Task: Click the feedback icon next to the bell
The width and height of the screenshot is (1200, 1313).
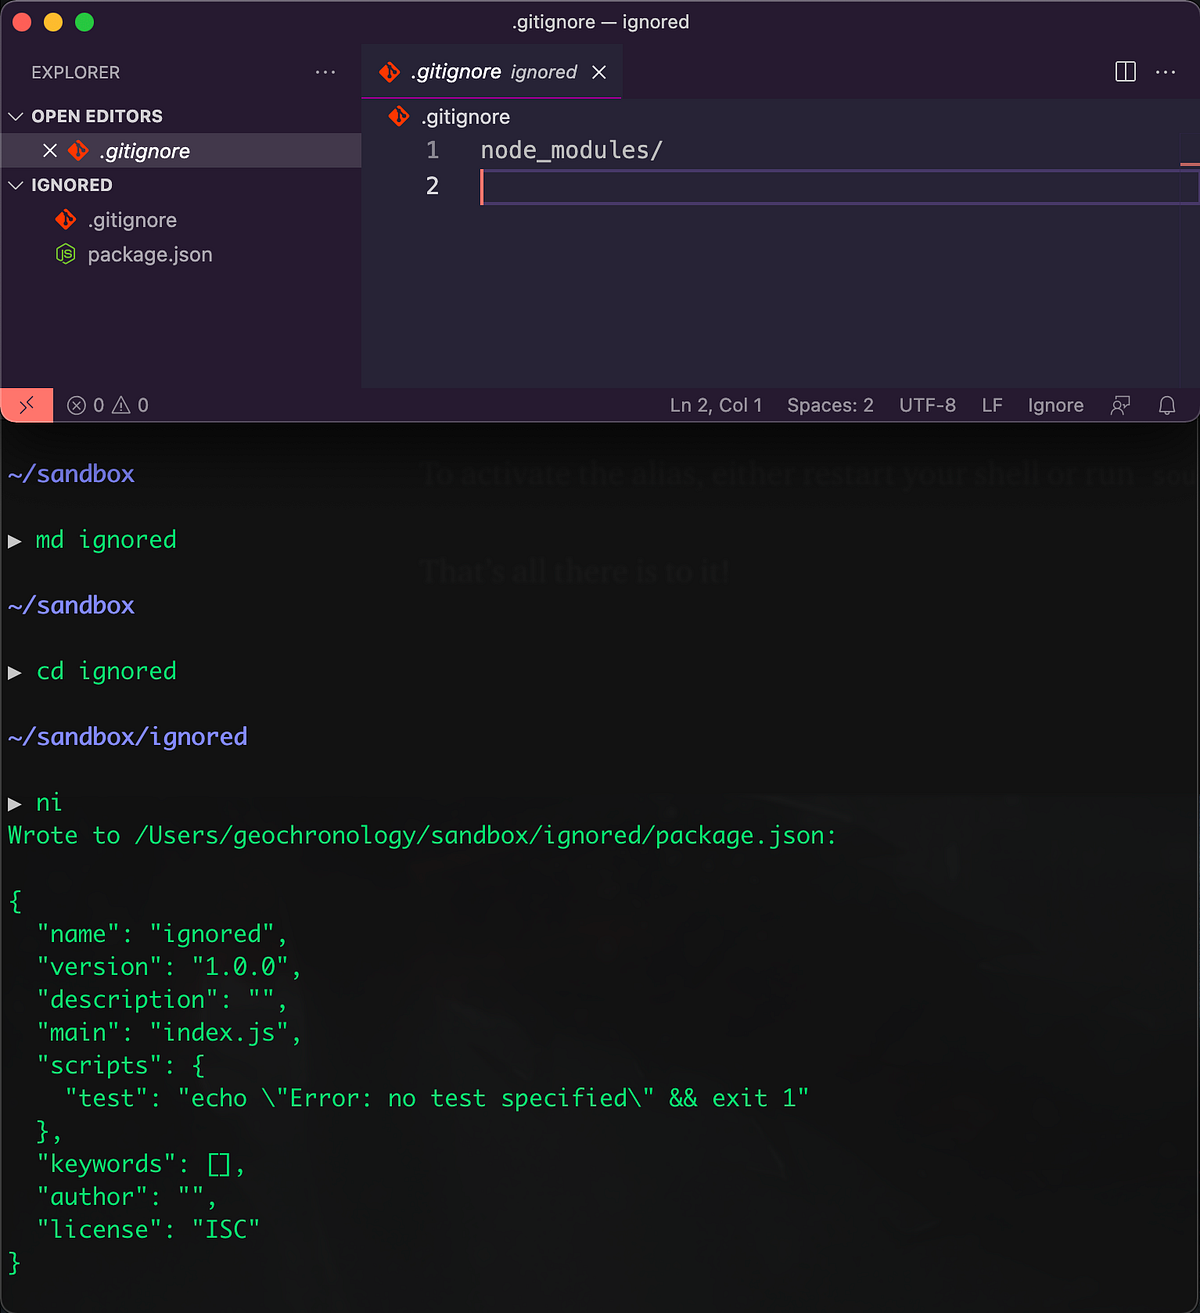Action: 1120,405
